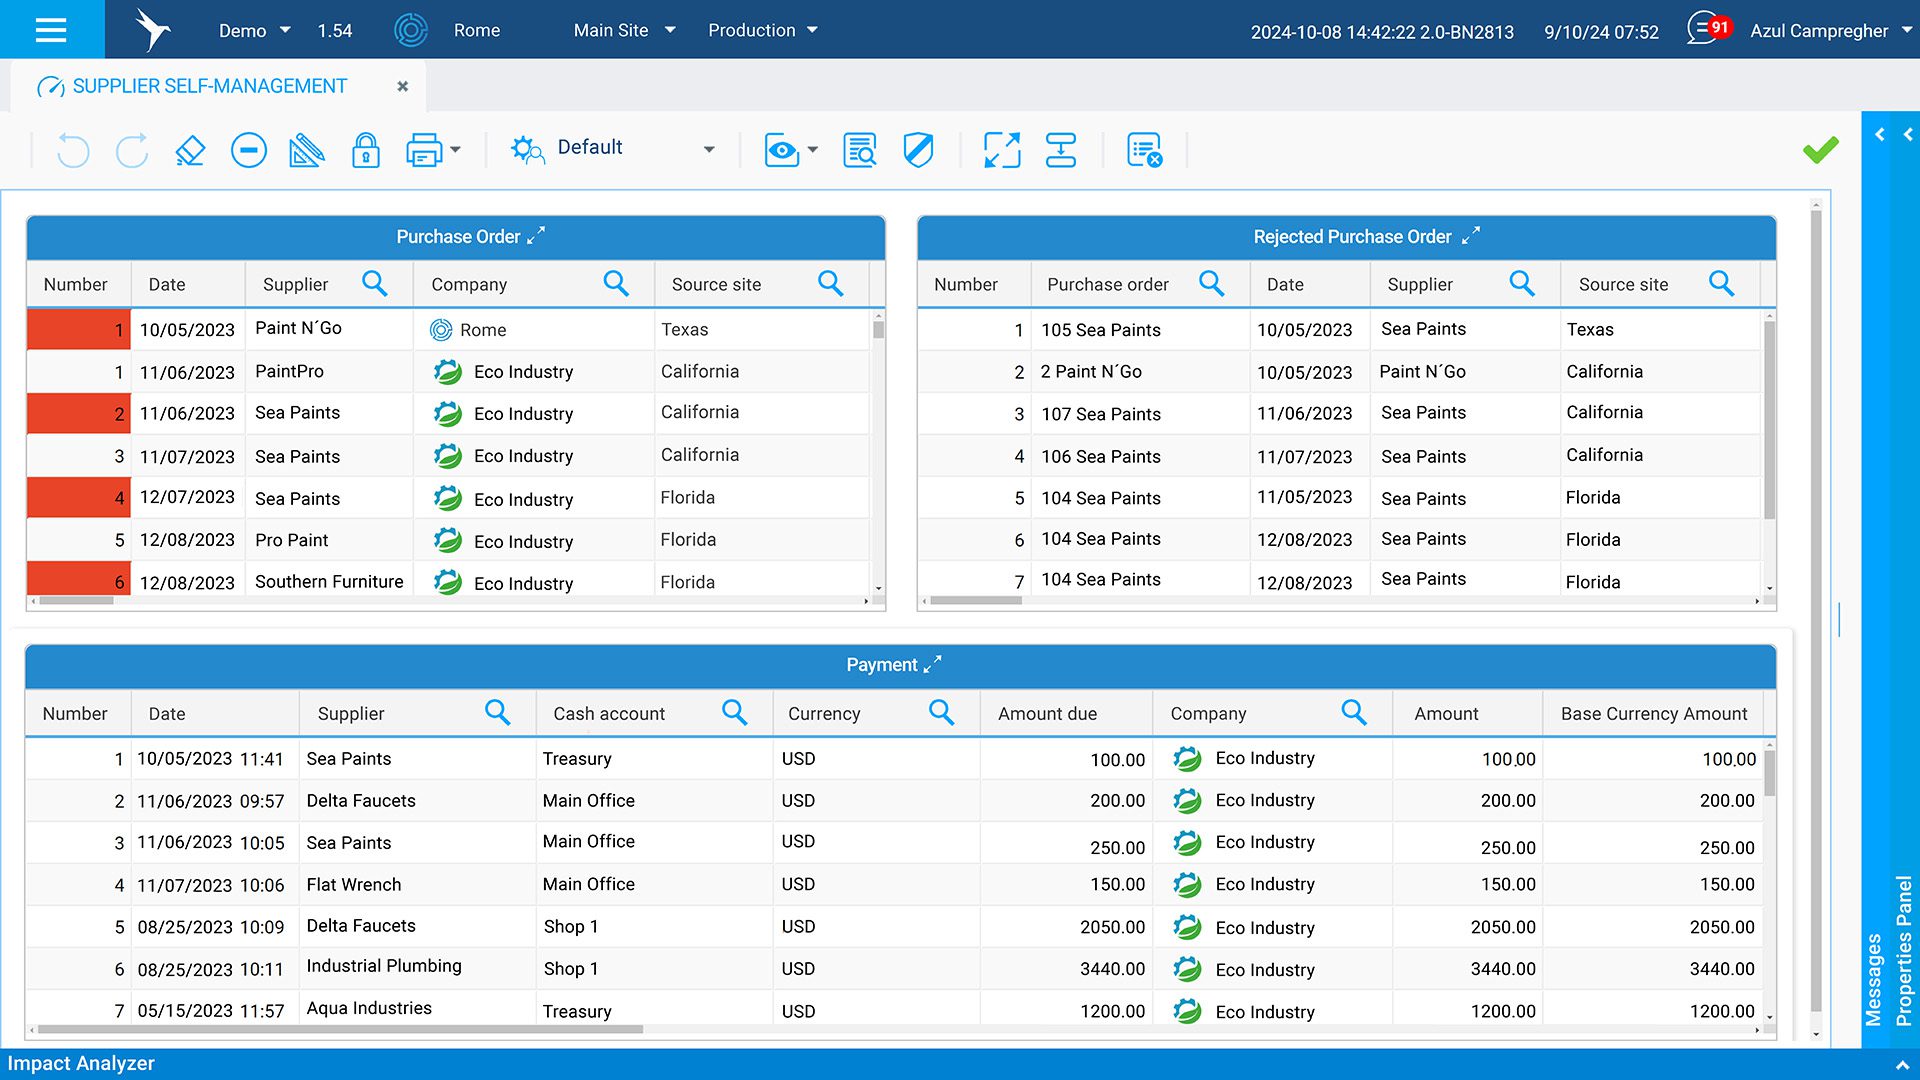Open the Default view dropdown
The width and height of the screenshot is (1920, 1080).
[x=709, y=150]
